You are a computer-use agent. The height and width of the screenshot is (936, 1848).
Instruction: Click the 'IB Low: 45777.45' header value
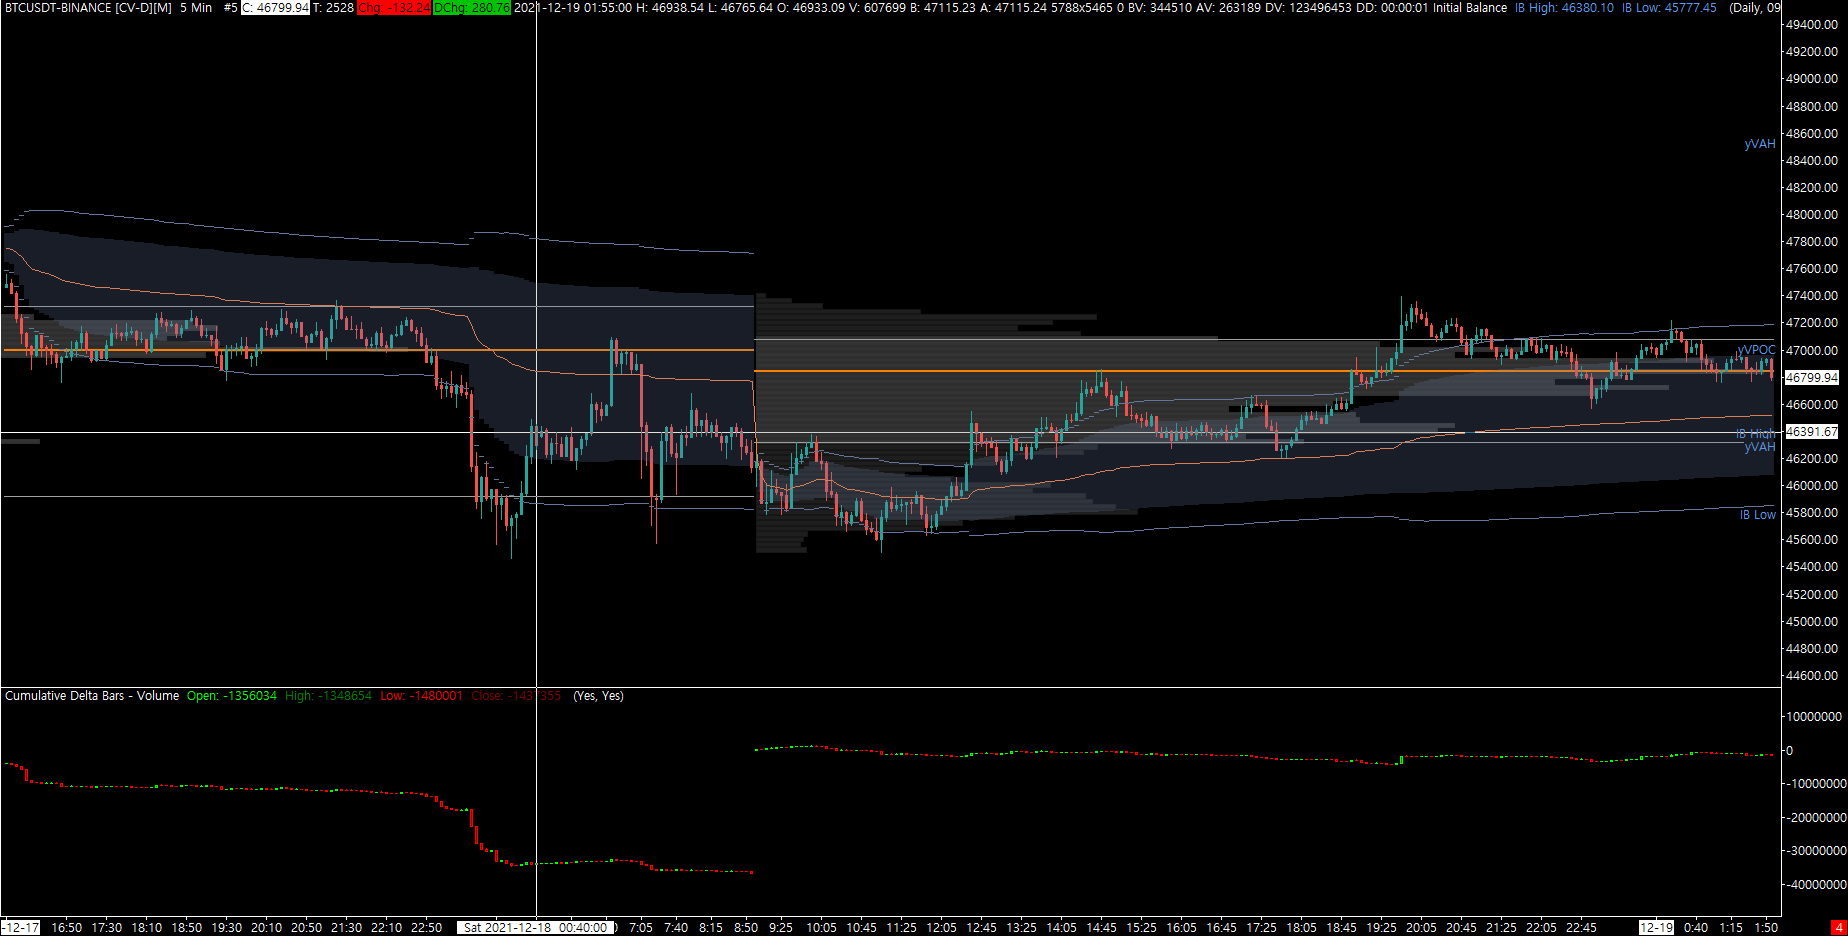(1669, 7)
